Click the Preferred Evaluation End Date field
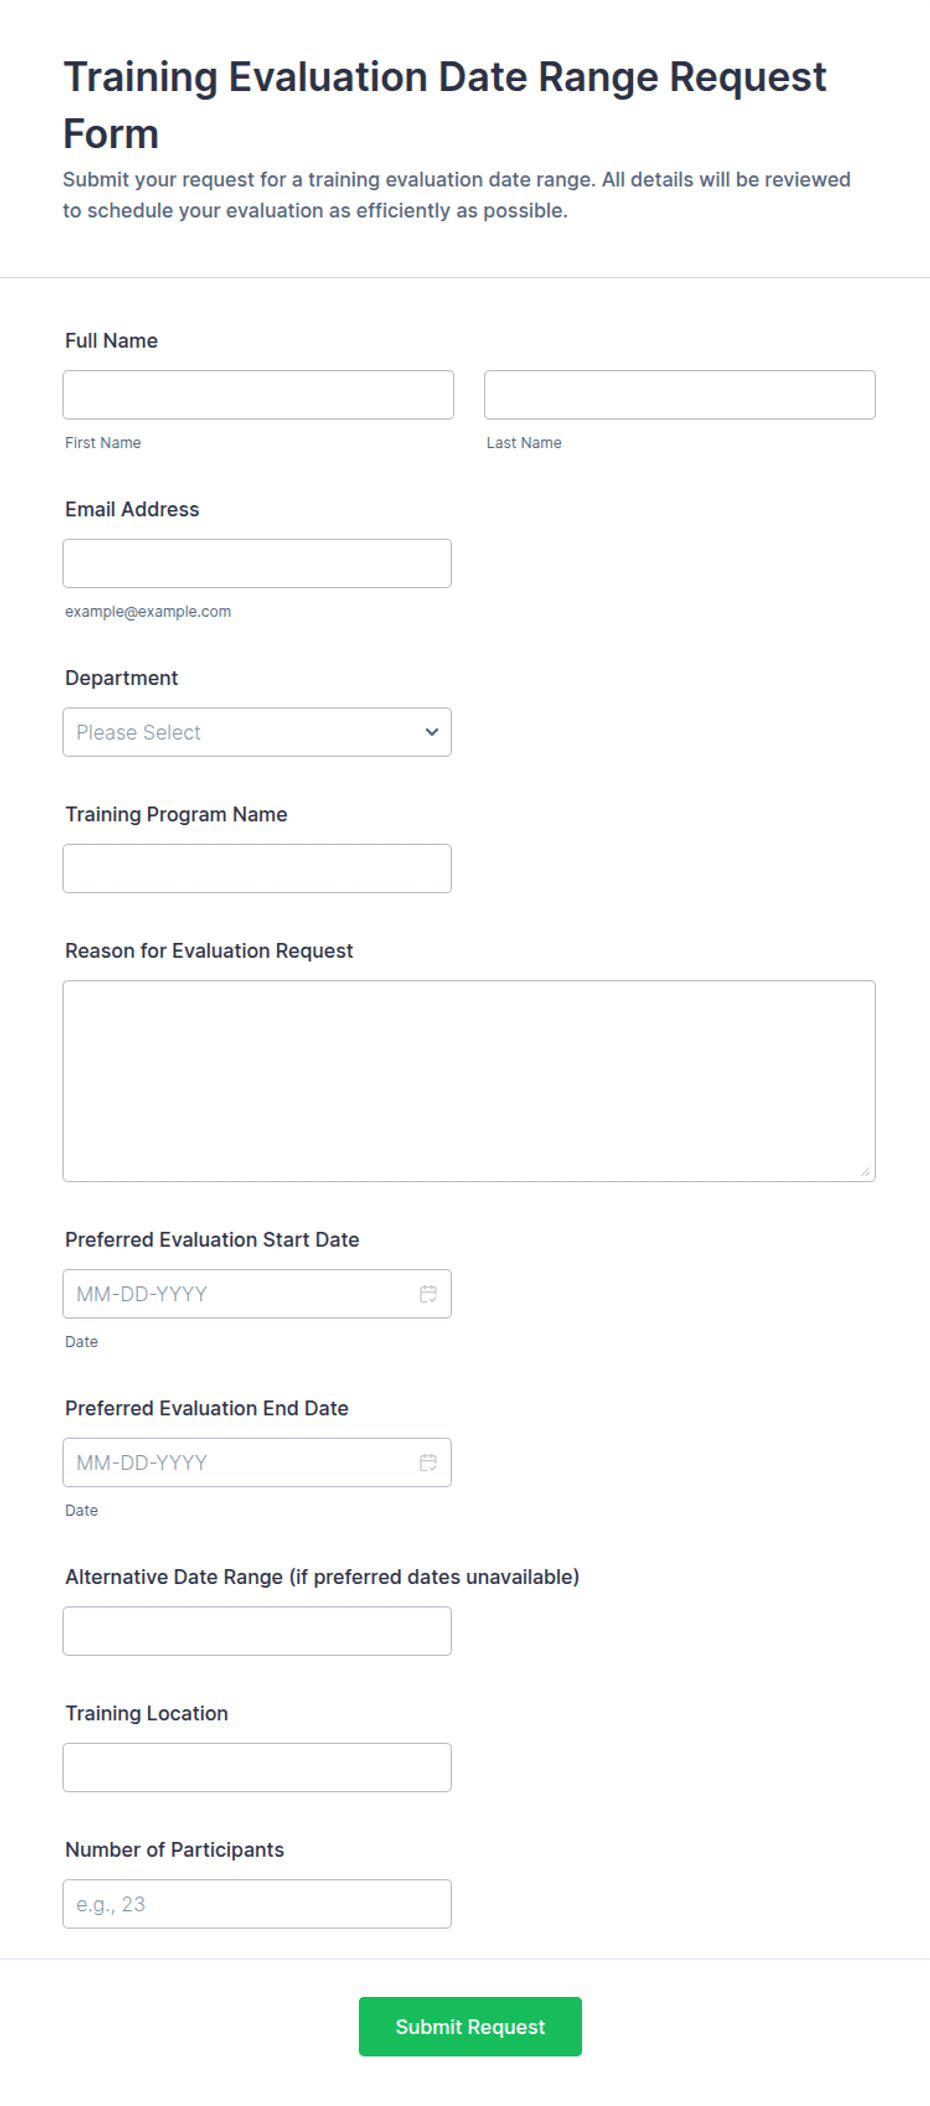 257,1463
